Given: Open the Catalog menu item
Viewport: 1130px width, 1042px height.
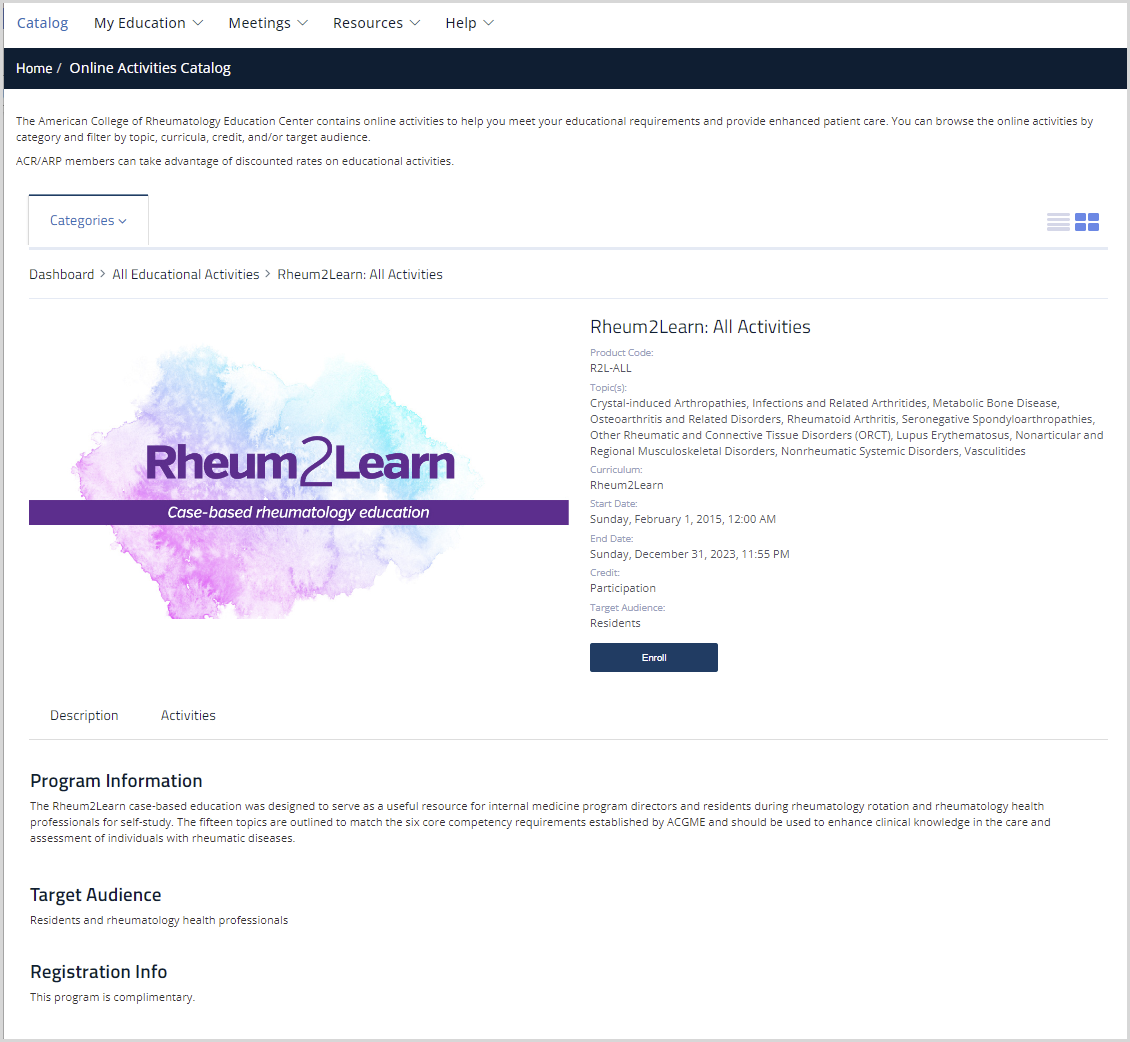Looking at the screenshot, I should [x=43, y=23].
